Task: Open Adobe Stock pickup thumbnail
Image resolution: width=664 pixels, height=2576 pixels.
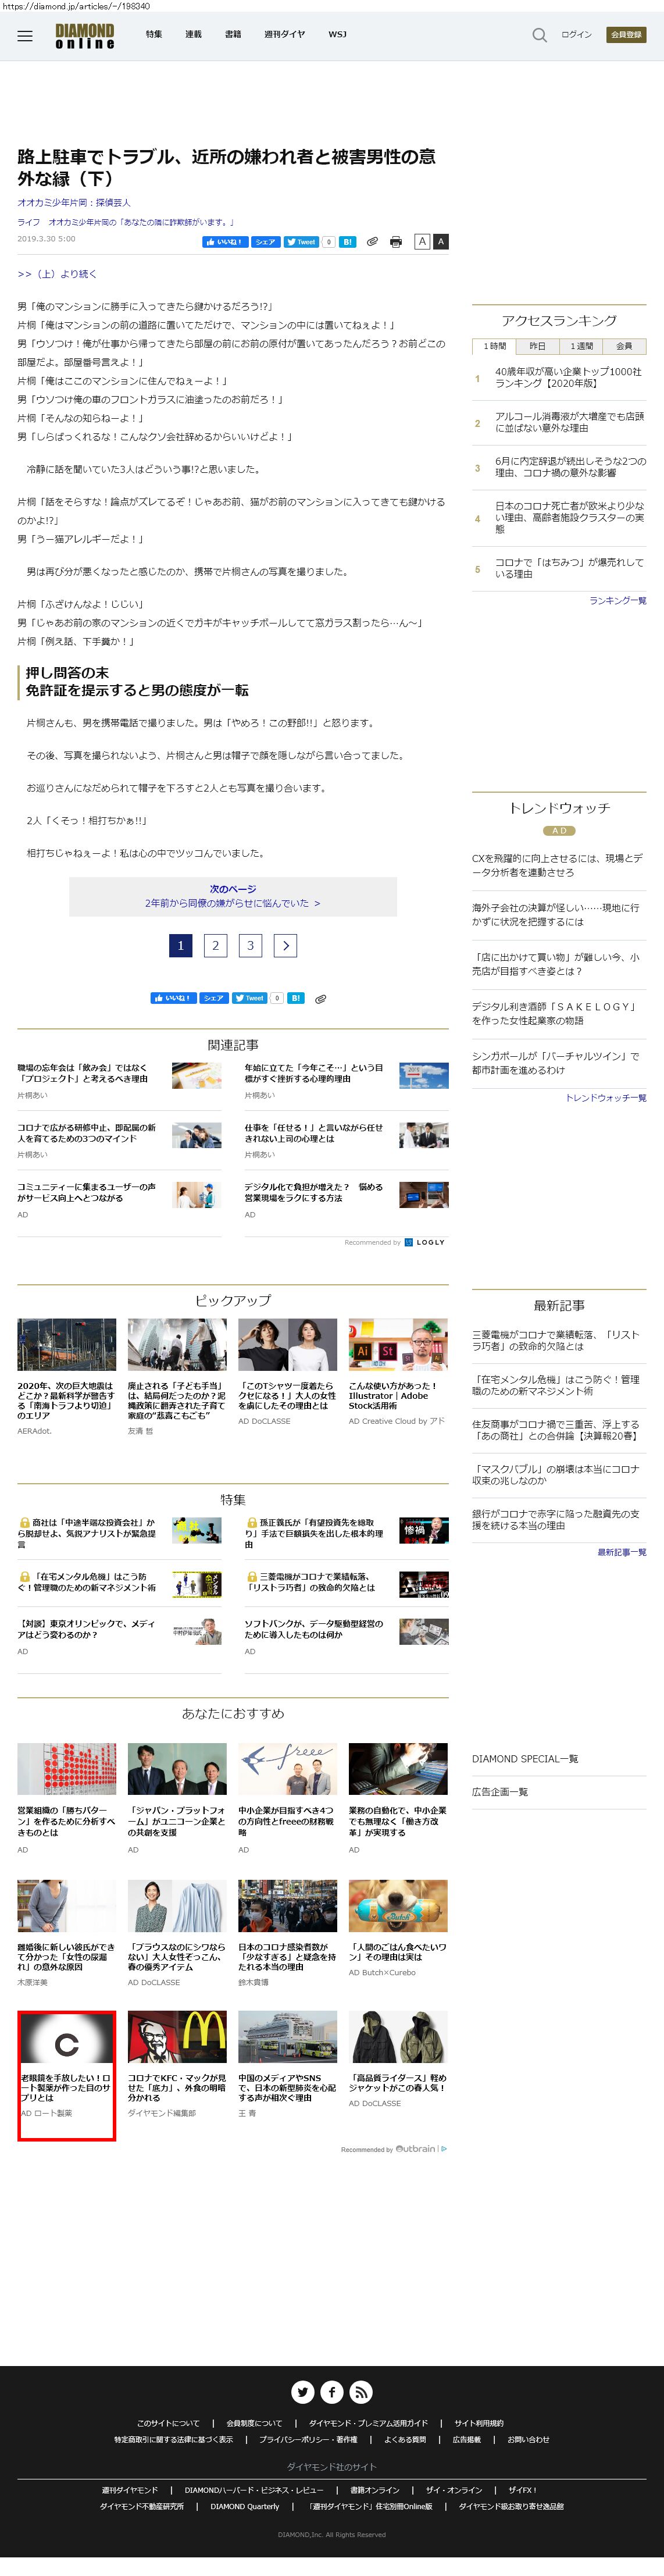Action: coord(398,1344)
